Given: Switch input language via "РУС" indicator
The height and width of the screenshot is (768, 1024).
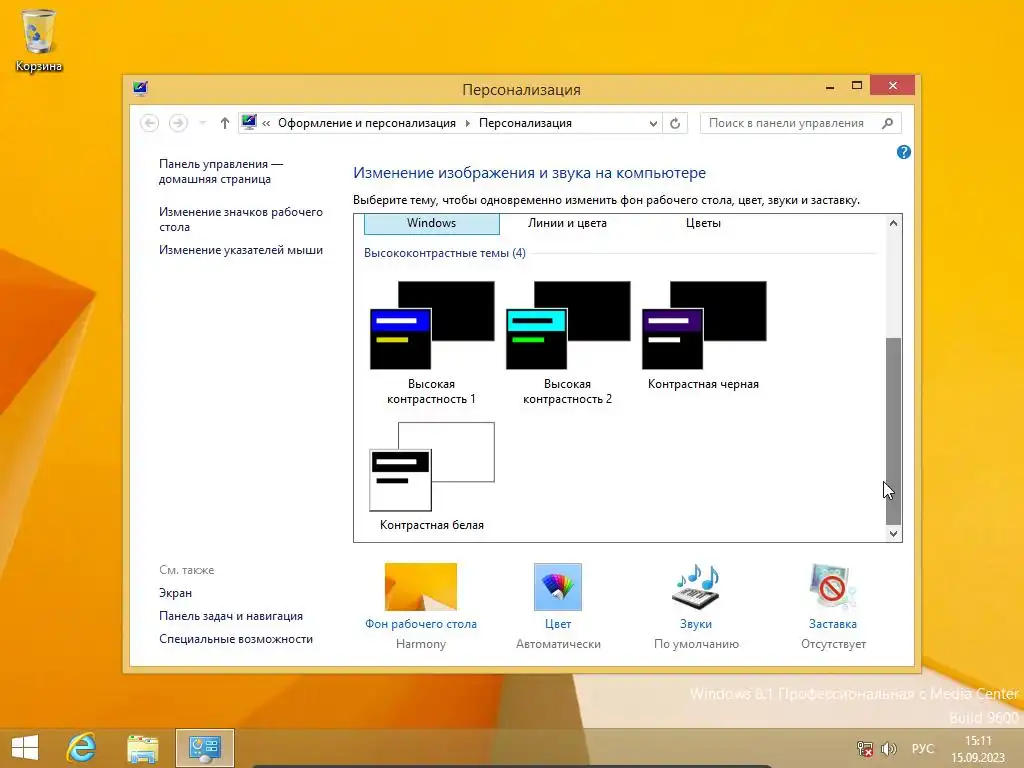Looking at the screenshot, I should click(923, 748).
